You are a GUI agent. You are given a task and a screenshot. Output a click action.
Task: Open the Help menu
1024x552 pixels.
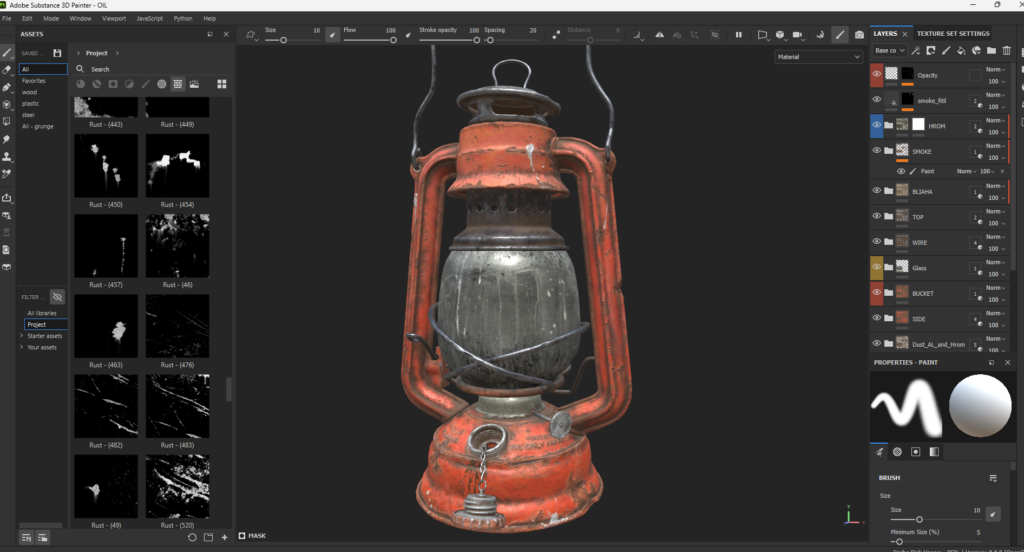210,18
